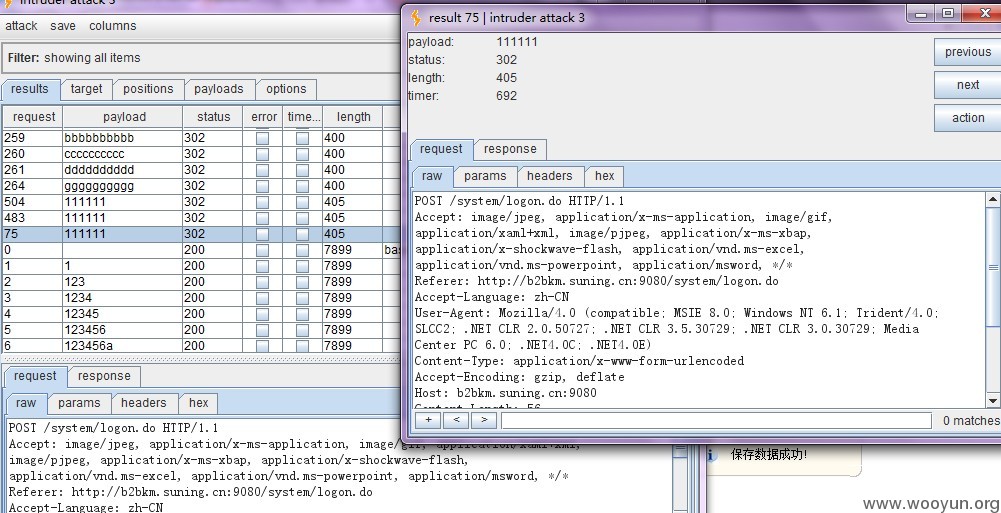1001x513 pixels.
Task: Switch to the options tab
Action: click(286, 89)
